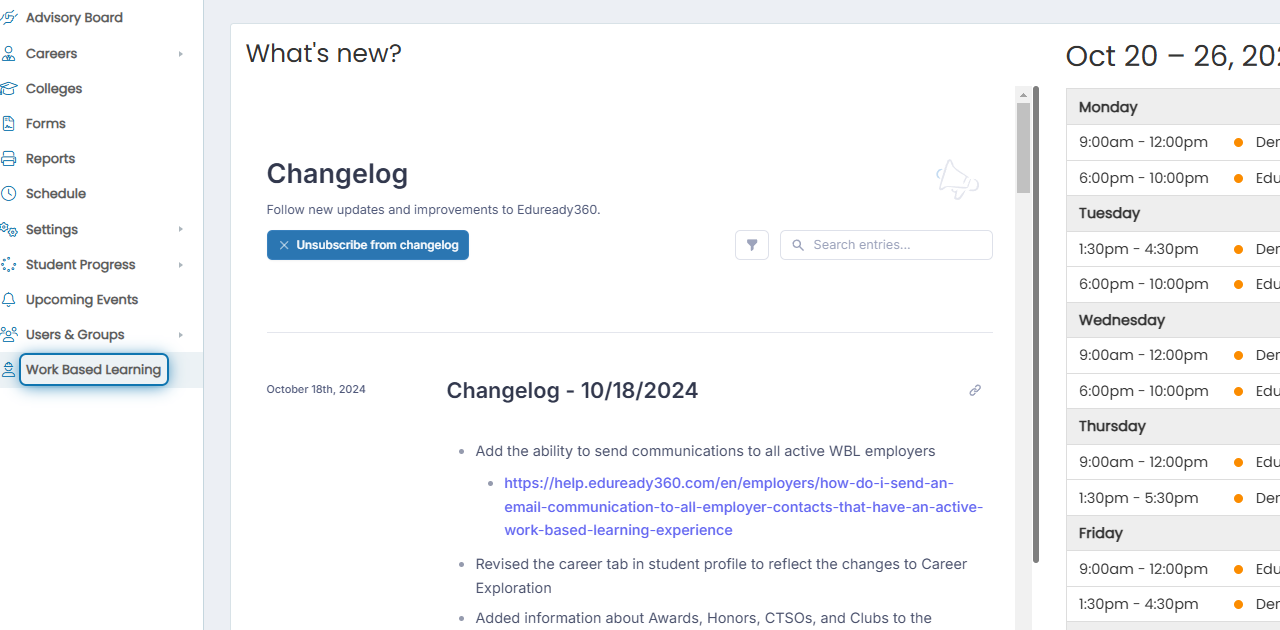Click the Search entries input field

886,245
